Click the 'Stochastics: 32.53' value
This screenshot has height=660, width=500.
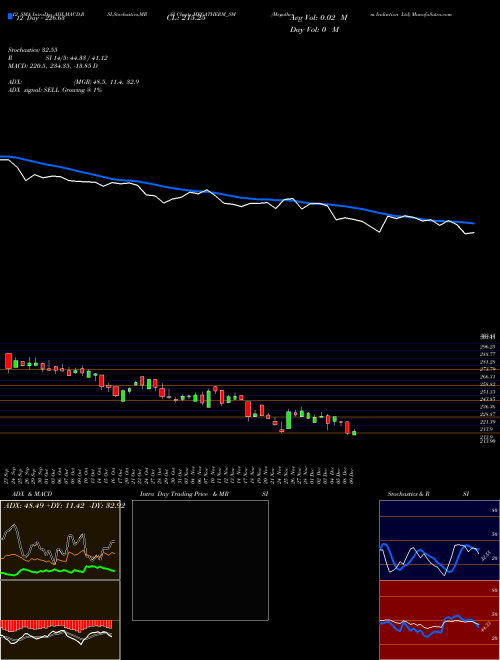pos(33,50)
